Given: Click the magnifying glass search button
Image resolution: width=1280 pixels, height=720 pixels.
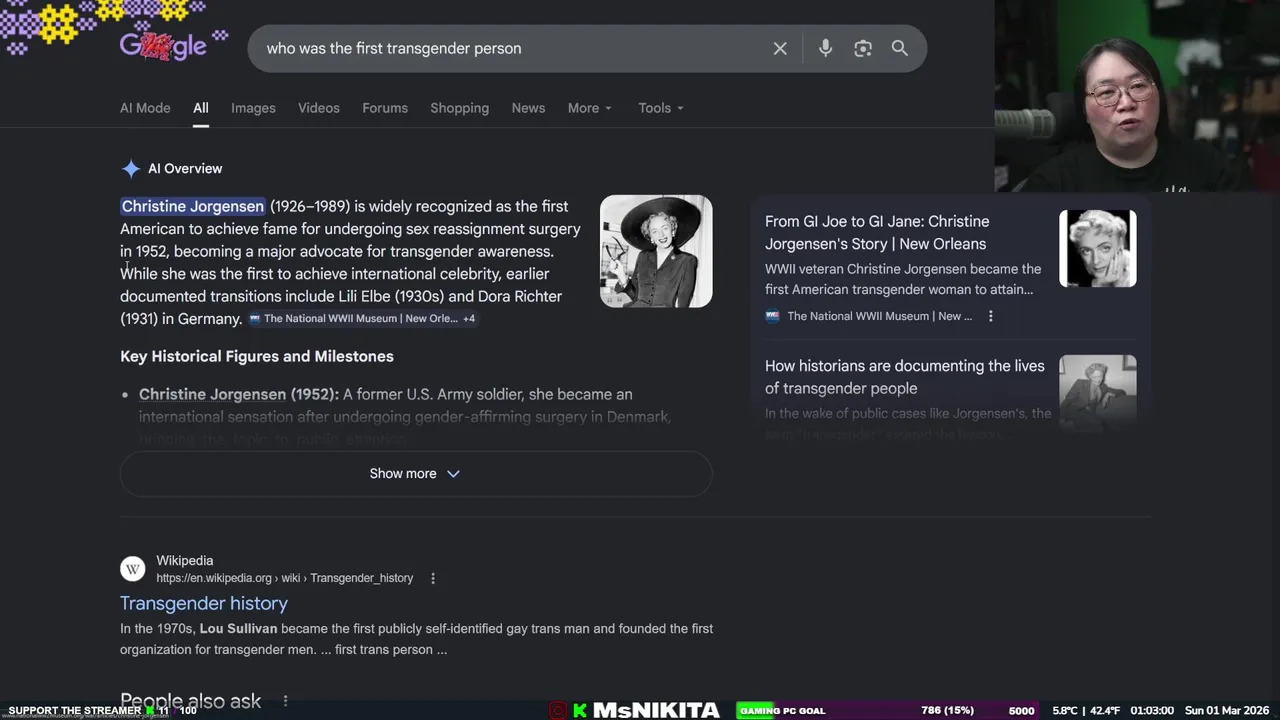Looking at the screenshot, I should point(900,48).
